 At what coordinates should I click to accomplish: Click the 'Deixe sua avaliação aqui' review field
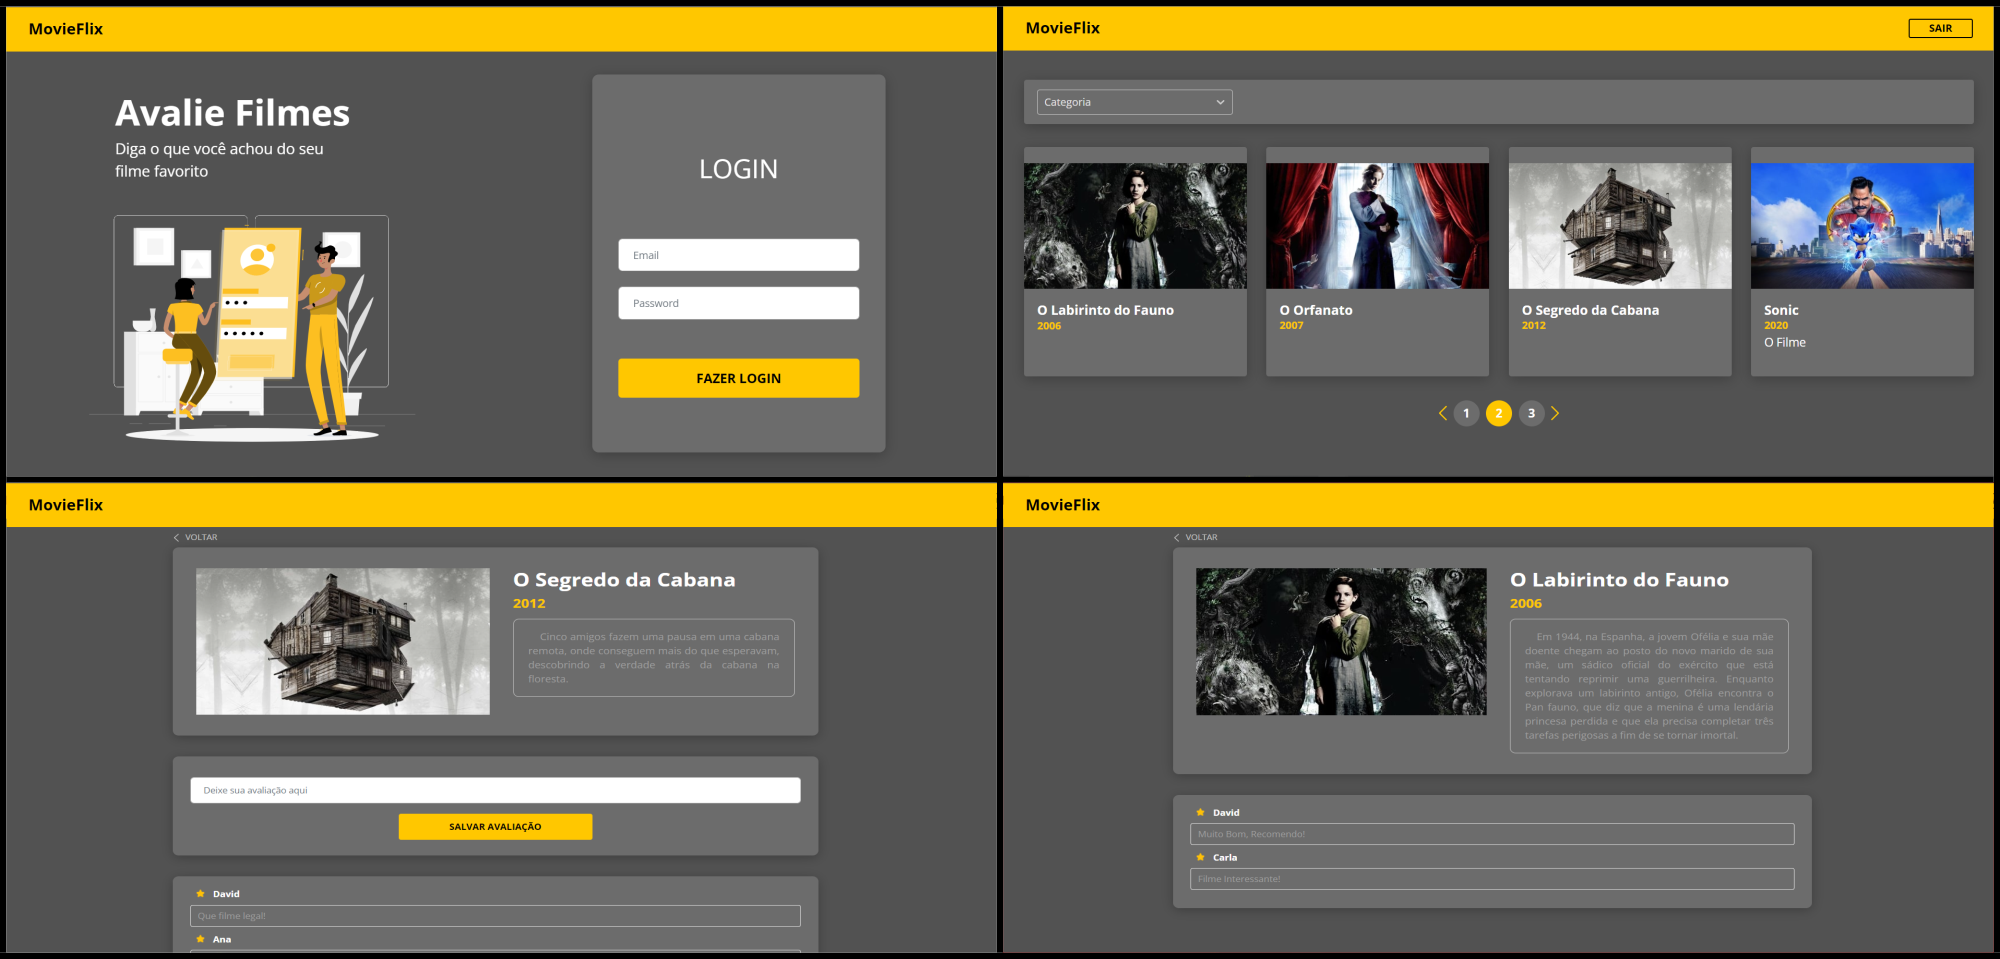495,790
